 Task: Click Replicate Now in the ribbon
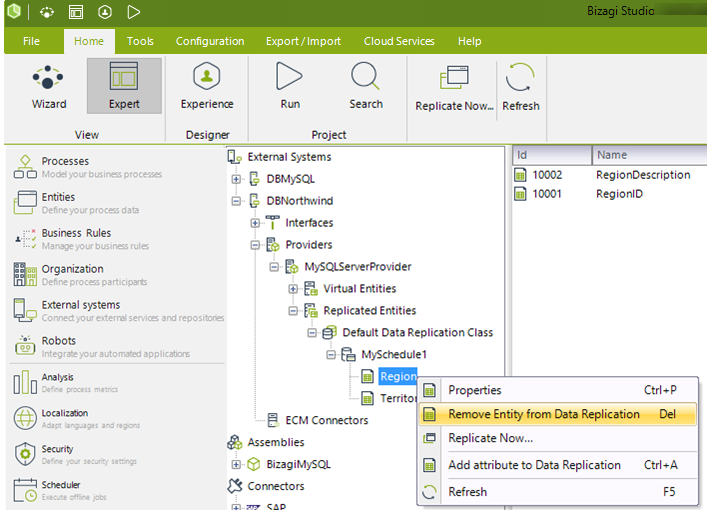[454, 87]
